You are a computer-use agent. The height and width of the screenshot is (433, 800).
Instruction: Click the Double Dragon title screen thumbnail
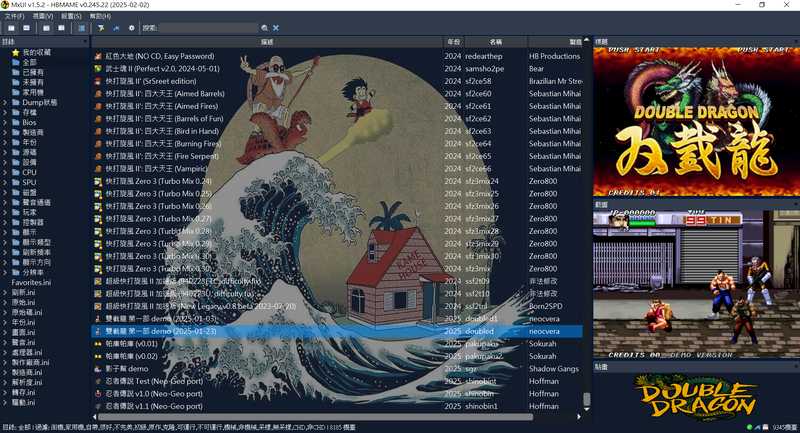[x=696, y=121]
